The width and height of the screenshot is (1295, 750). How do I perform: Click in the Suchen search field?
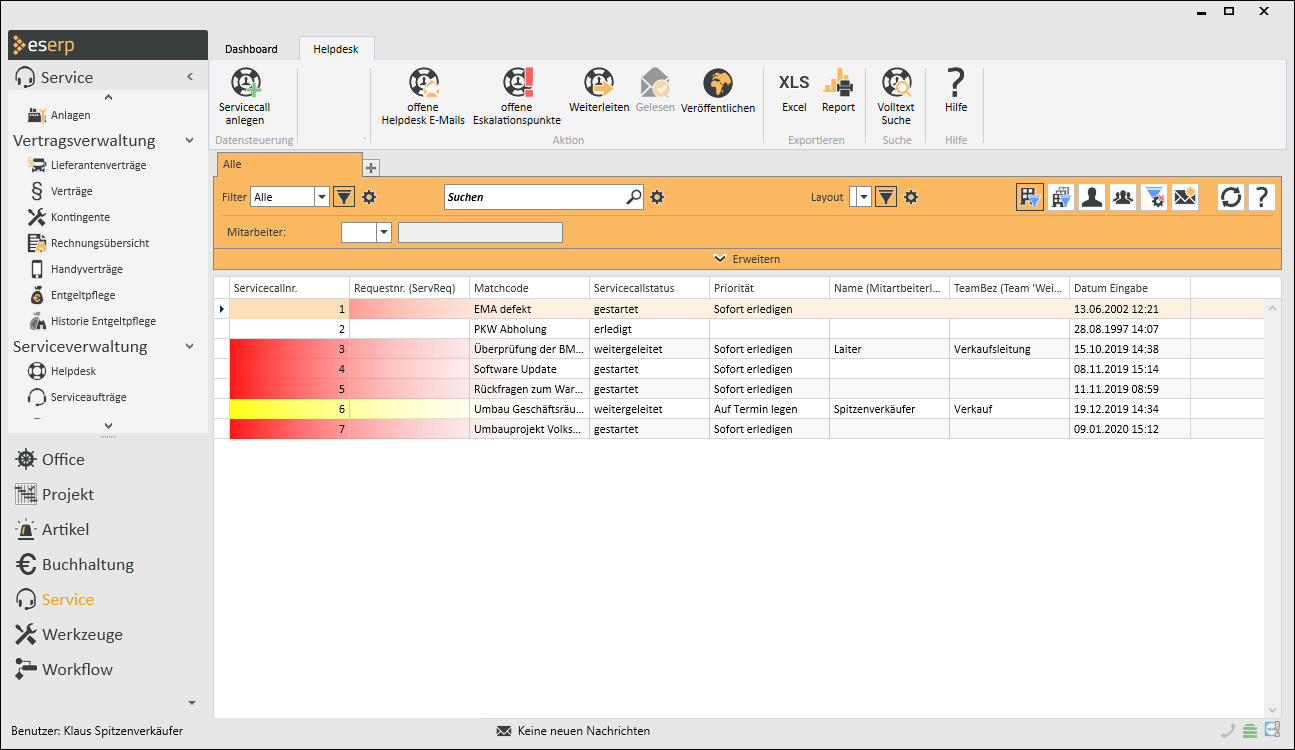(535, 197)
